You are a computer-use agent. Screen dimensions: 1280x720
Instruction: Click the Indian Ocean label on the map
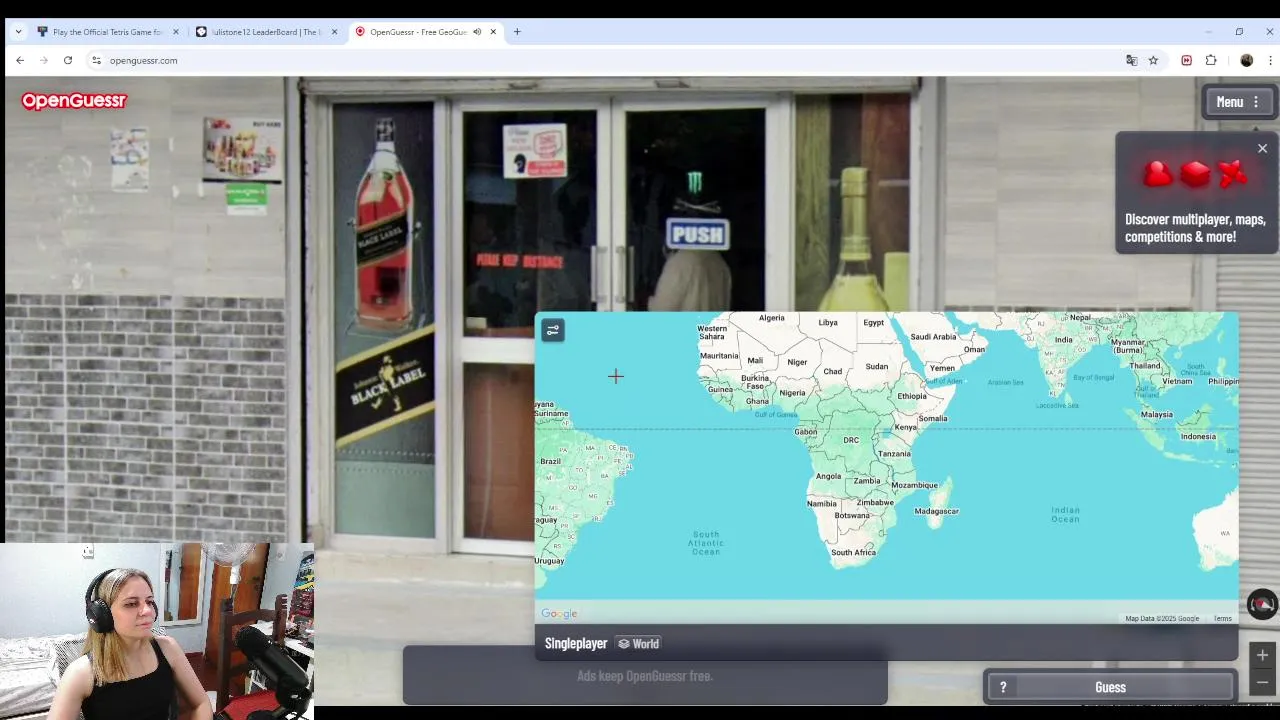pos(1065,514)
